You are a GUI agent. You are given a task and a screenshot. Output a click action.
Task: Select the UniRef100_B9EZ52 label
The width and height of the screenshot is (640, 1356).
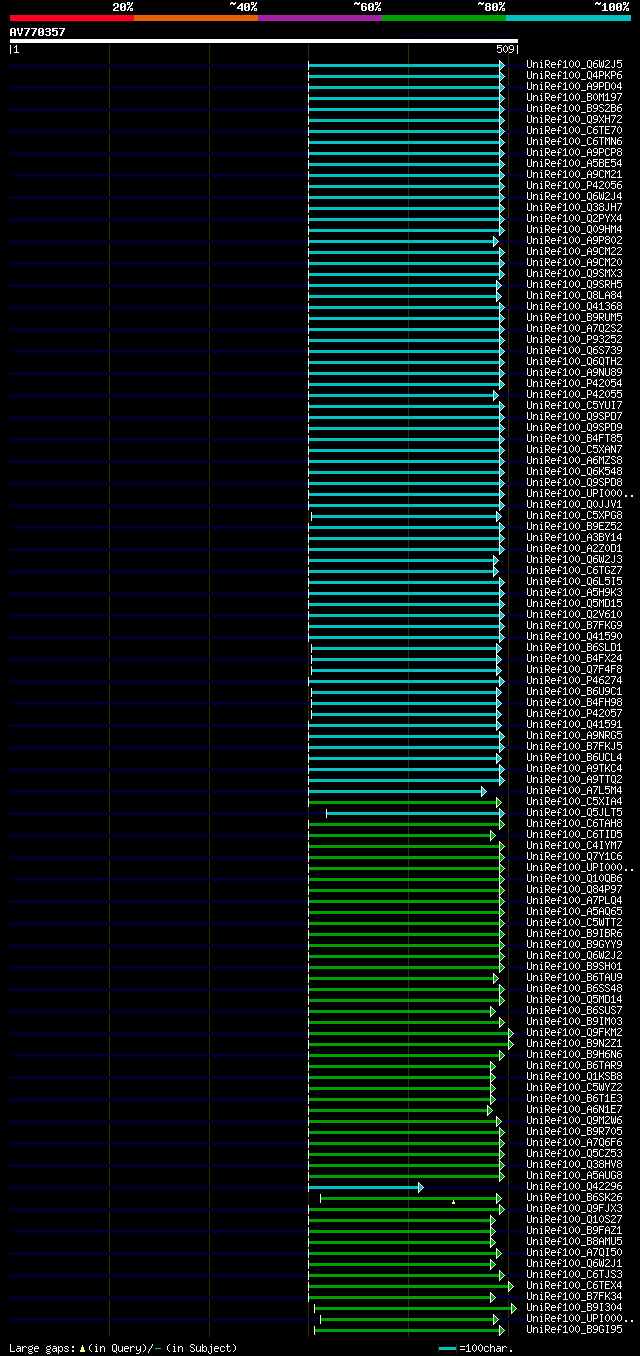point(574,527)
